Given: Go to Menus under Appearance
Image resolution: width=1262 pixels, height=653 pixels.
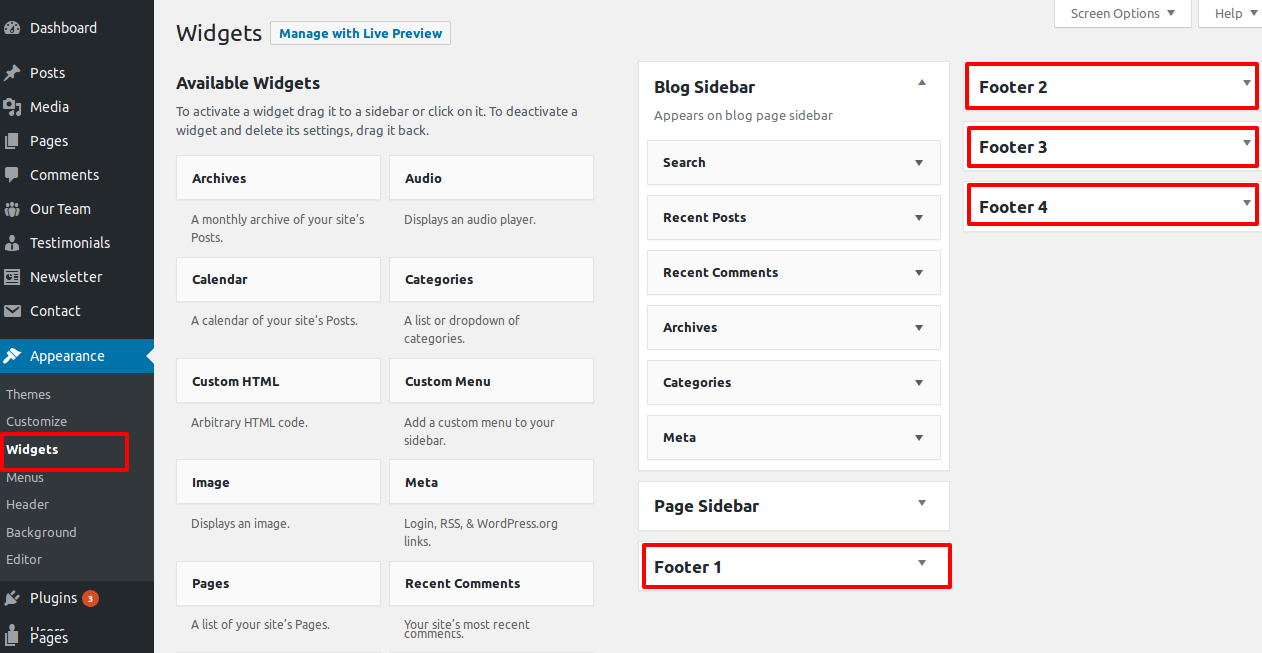Looking at the screenshot, I should 25,478.
